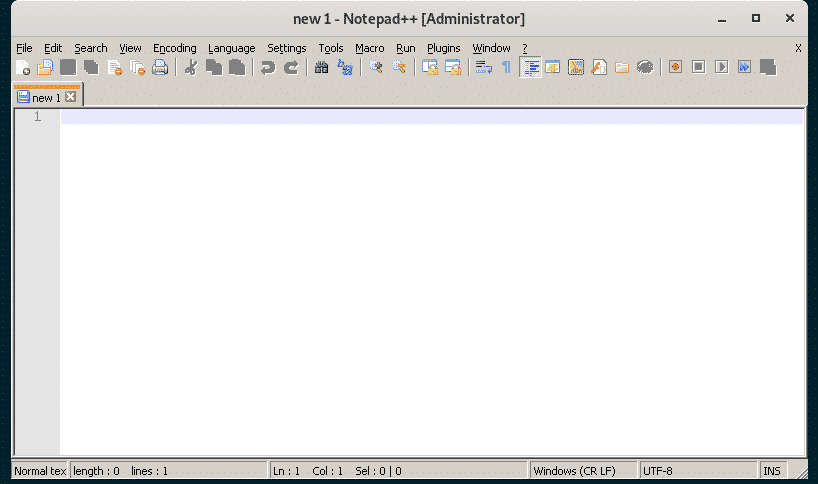Click Run a Macro Multiple Times icon
Screen dimensions: 818x484
click(x=744, y=67)
